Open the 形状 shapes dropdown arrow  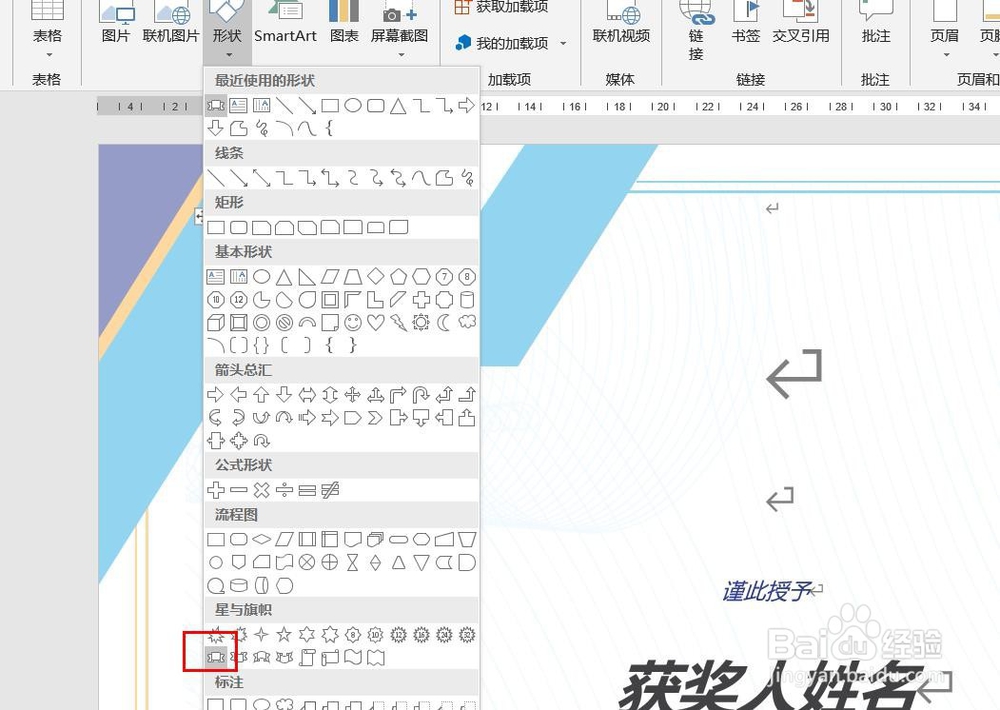(227, 57)
